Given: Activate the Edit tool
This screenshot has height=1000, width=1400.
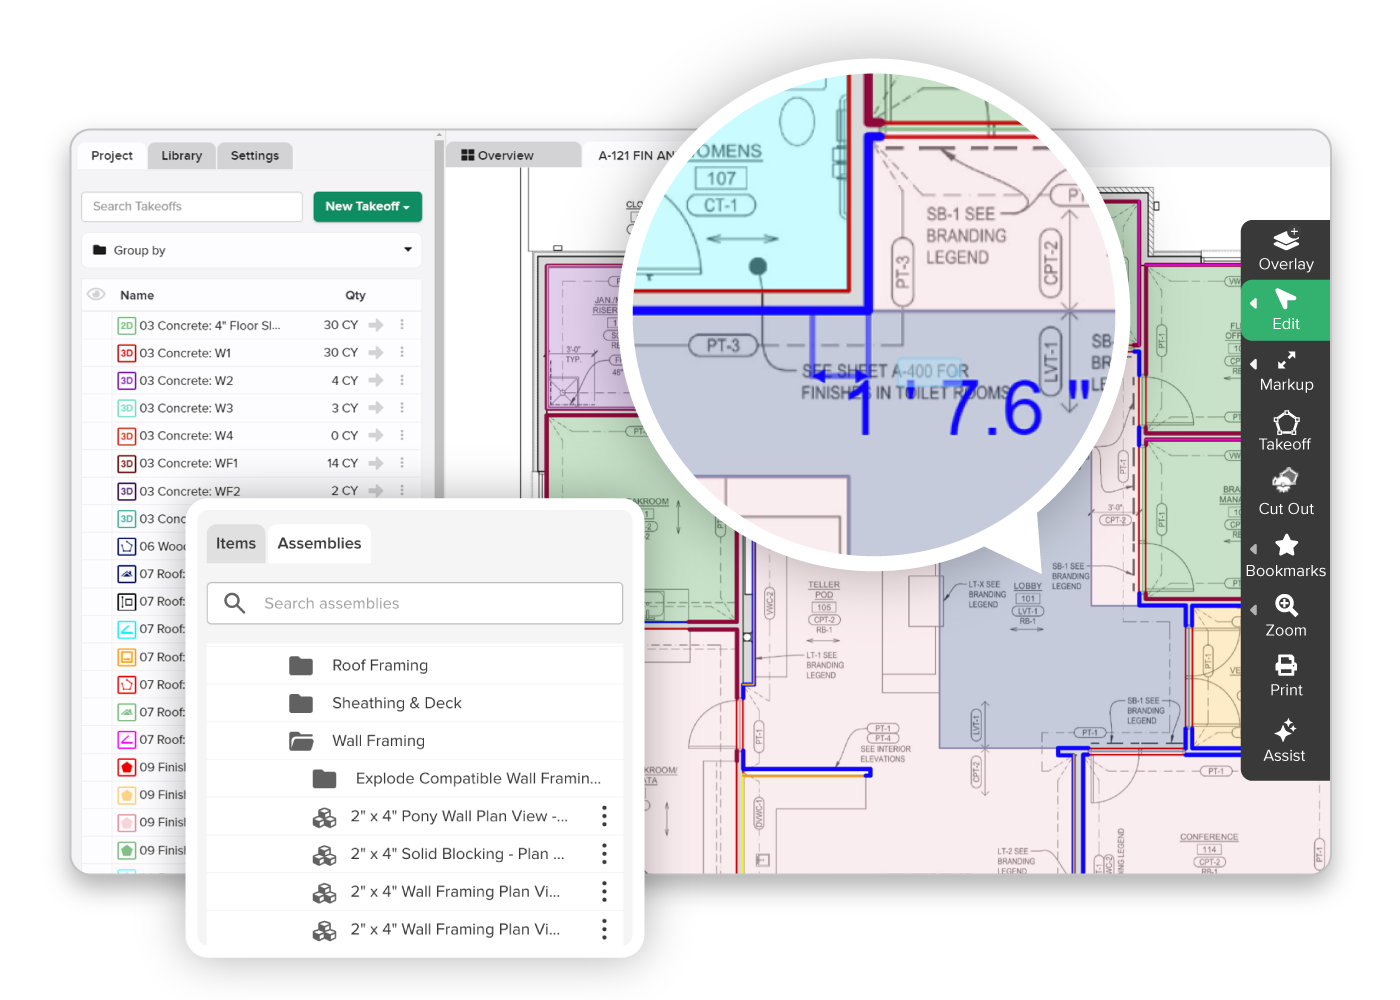Looking at the screenshot, I should 1285,310.
